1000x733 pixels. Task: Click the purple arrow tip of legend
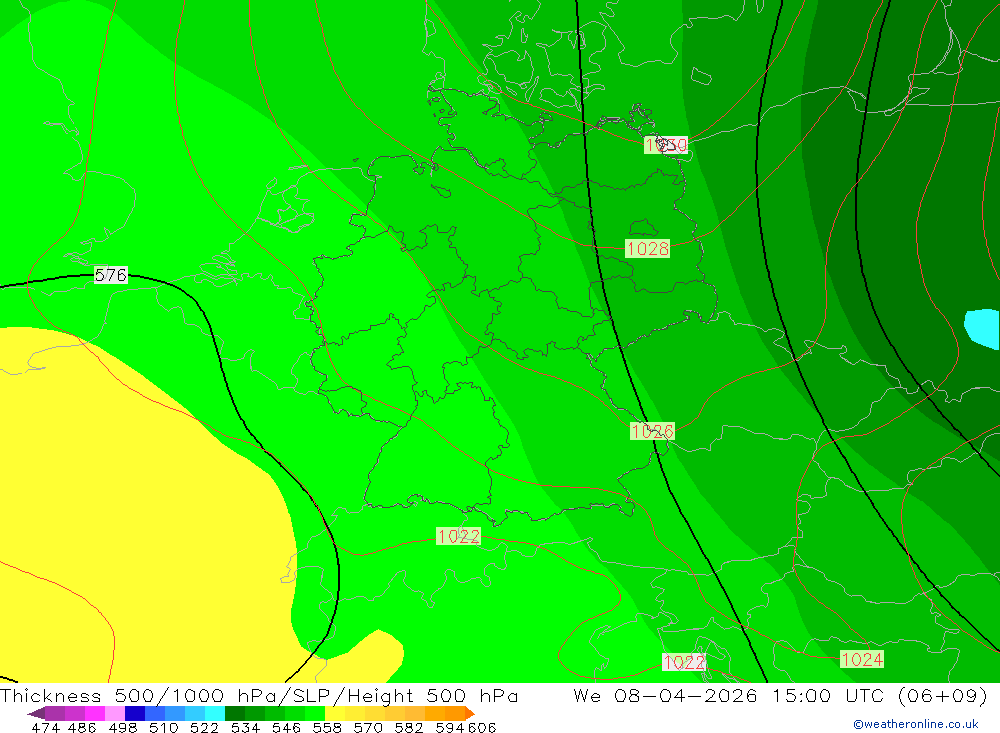36,713
